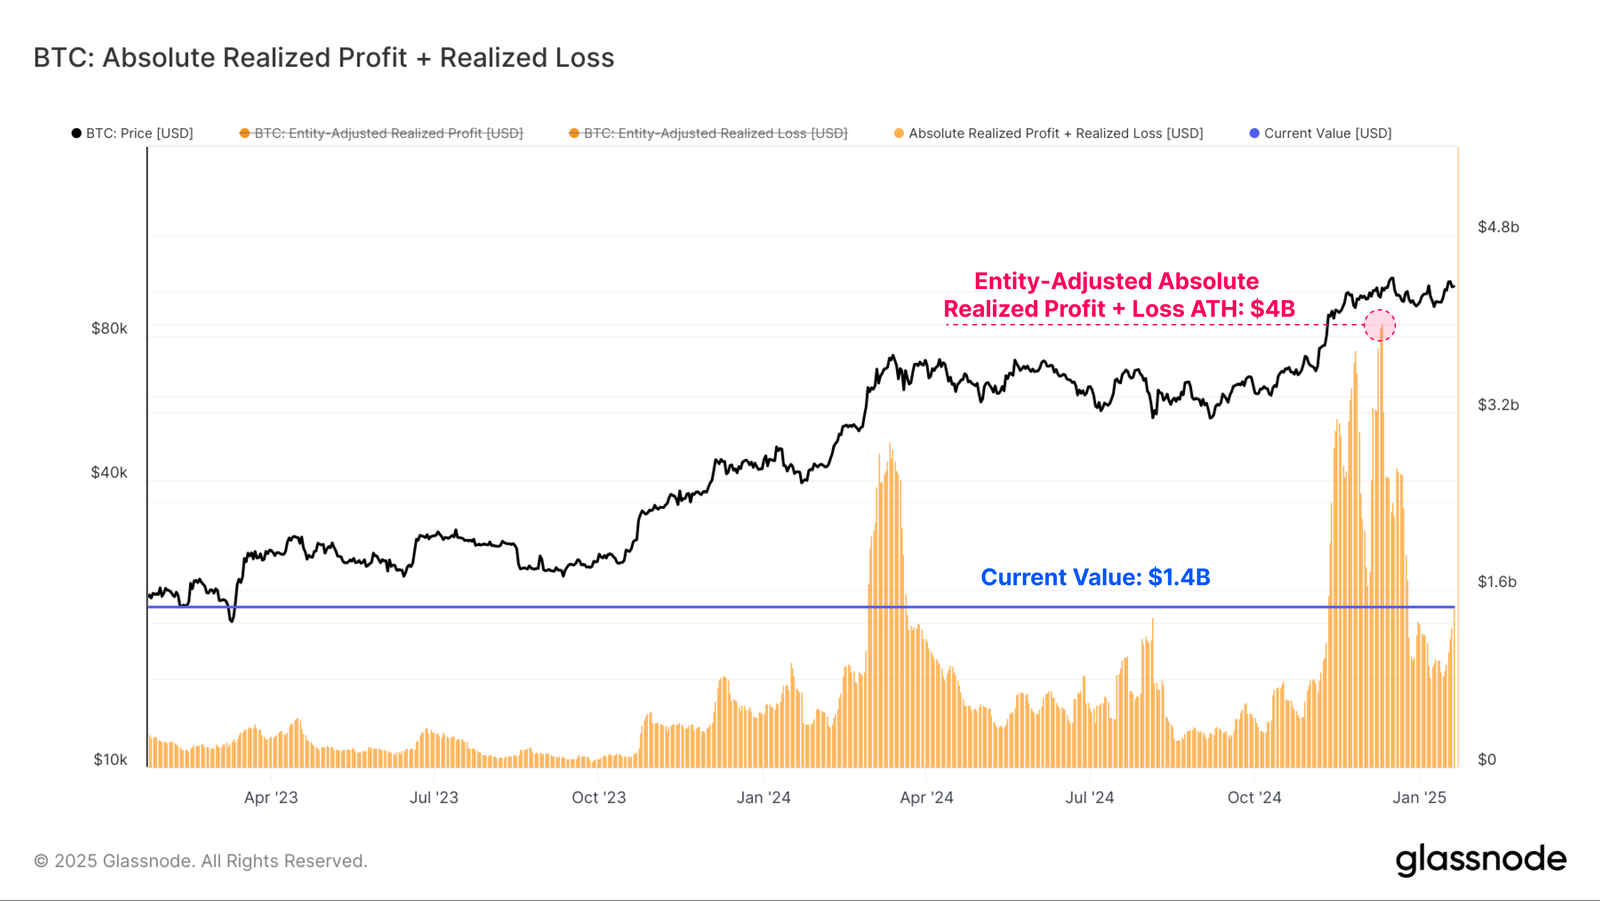Hide the Absolute Realized Profit + Realized Loss series
Viewport: 1600px width, 901px height.
(x=1055, y=133)
